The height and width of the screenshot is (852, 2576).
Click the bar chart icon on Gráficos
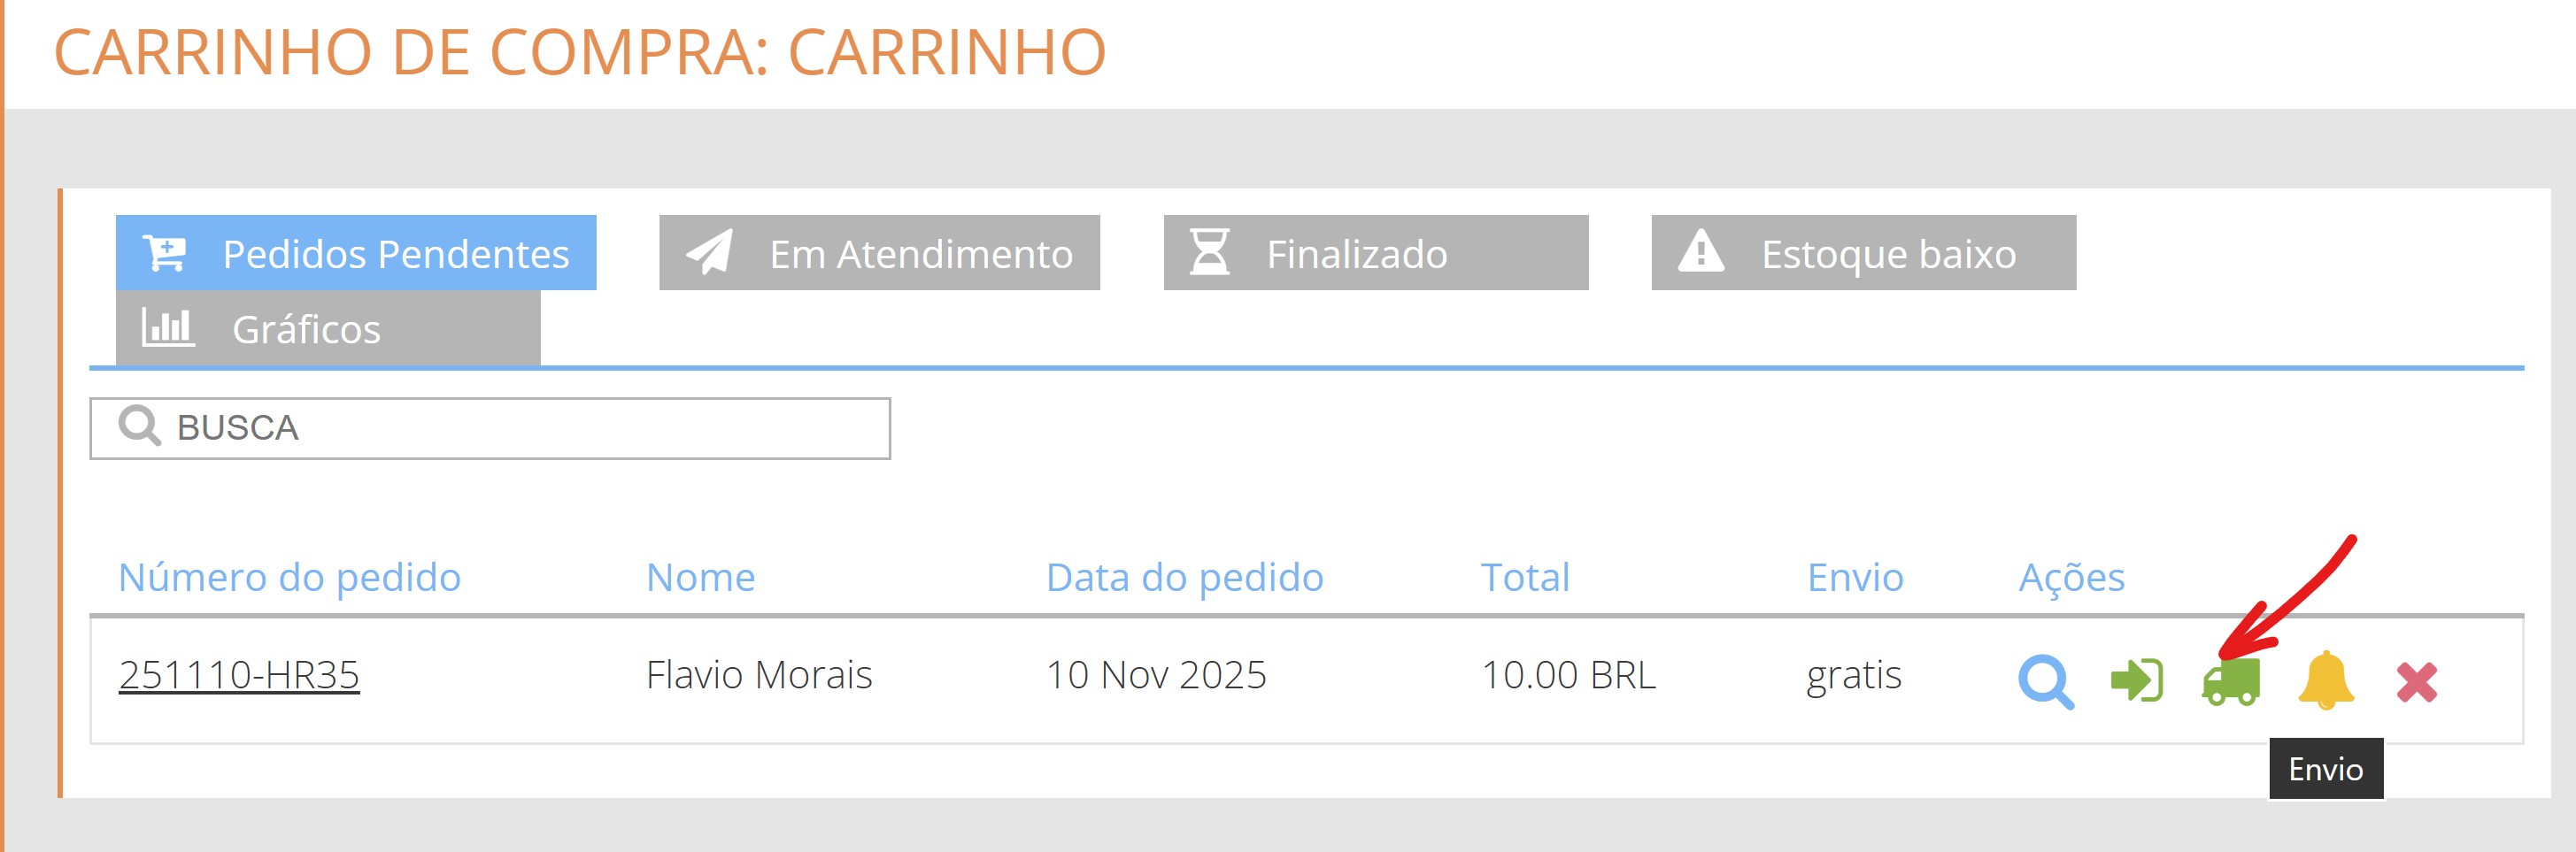[x=170, y=328]
